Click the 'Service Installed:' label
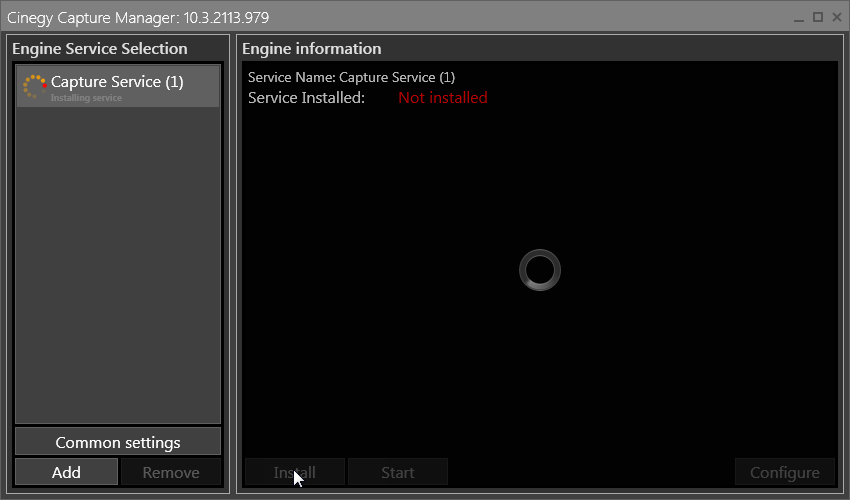Screen dimensions: 850x500 click(x=306, y=98)
